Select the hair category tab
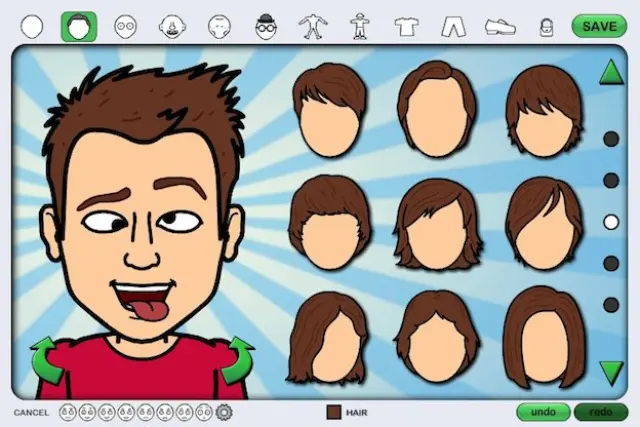 (x=79, y=26)
